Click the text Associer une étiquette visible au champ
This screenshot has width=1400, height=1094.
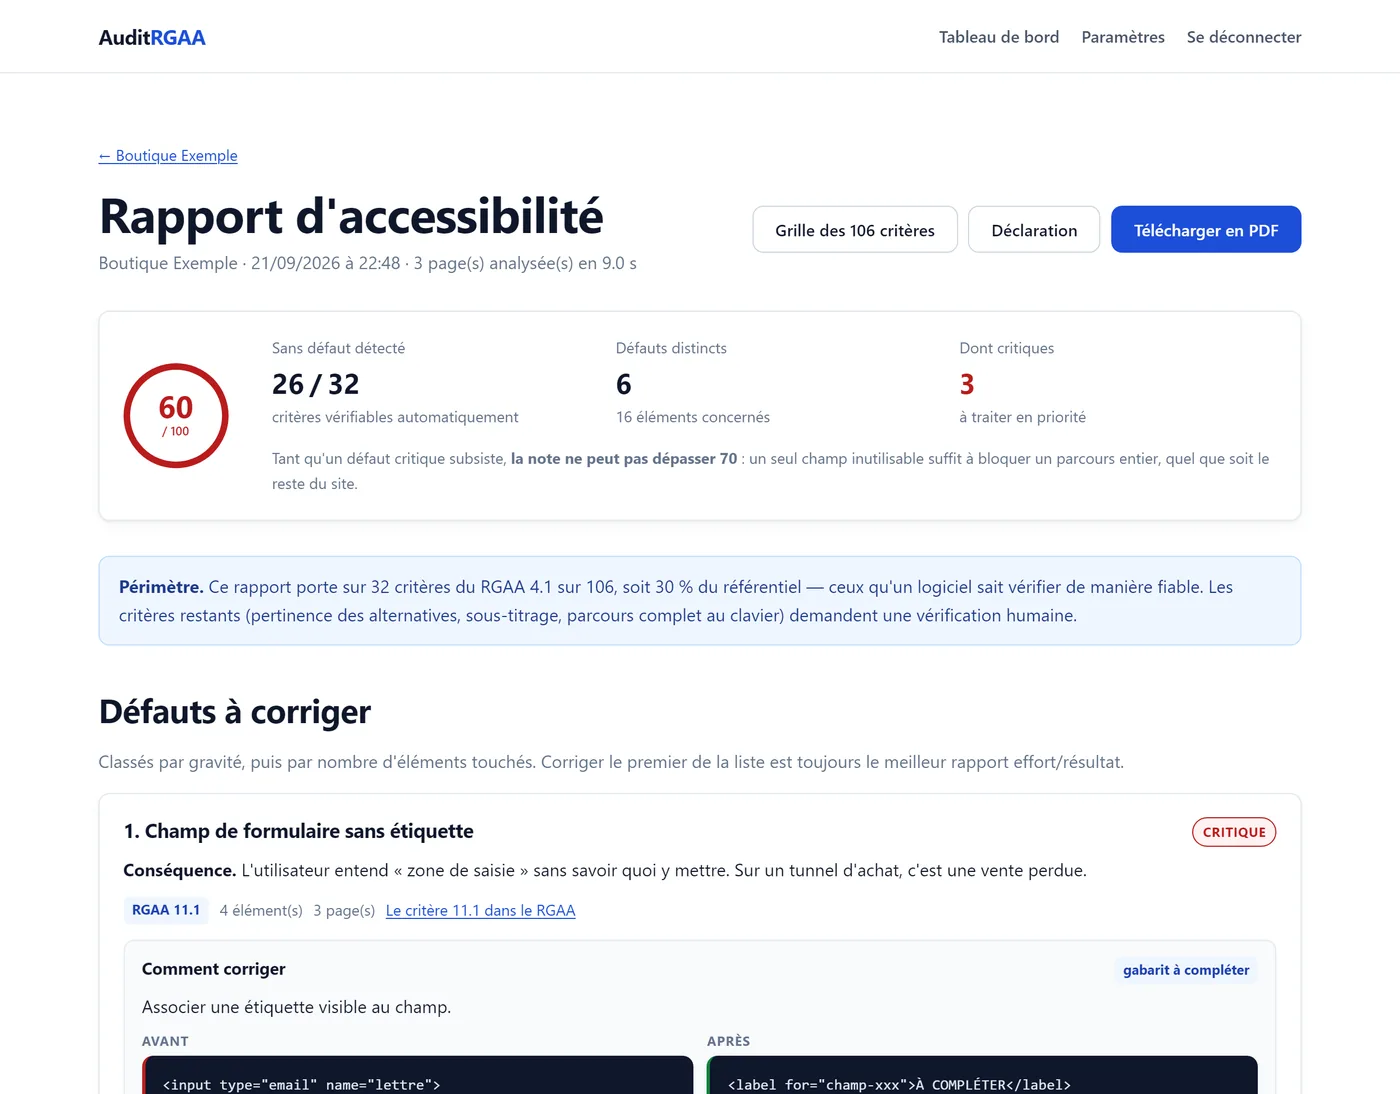[x=296, y=1007]
